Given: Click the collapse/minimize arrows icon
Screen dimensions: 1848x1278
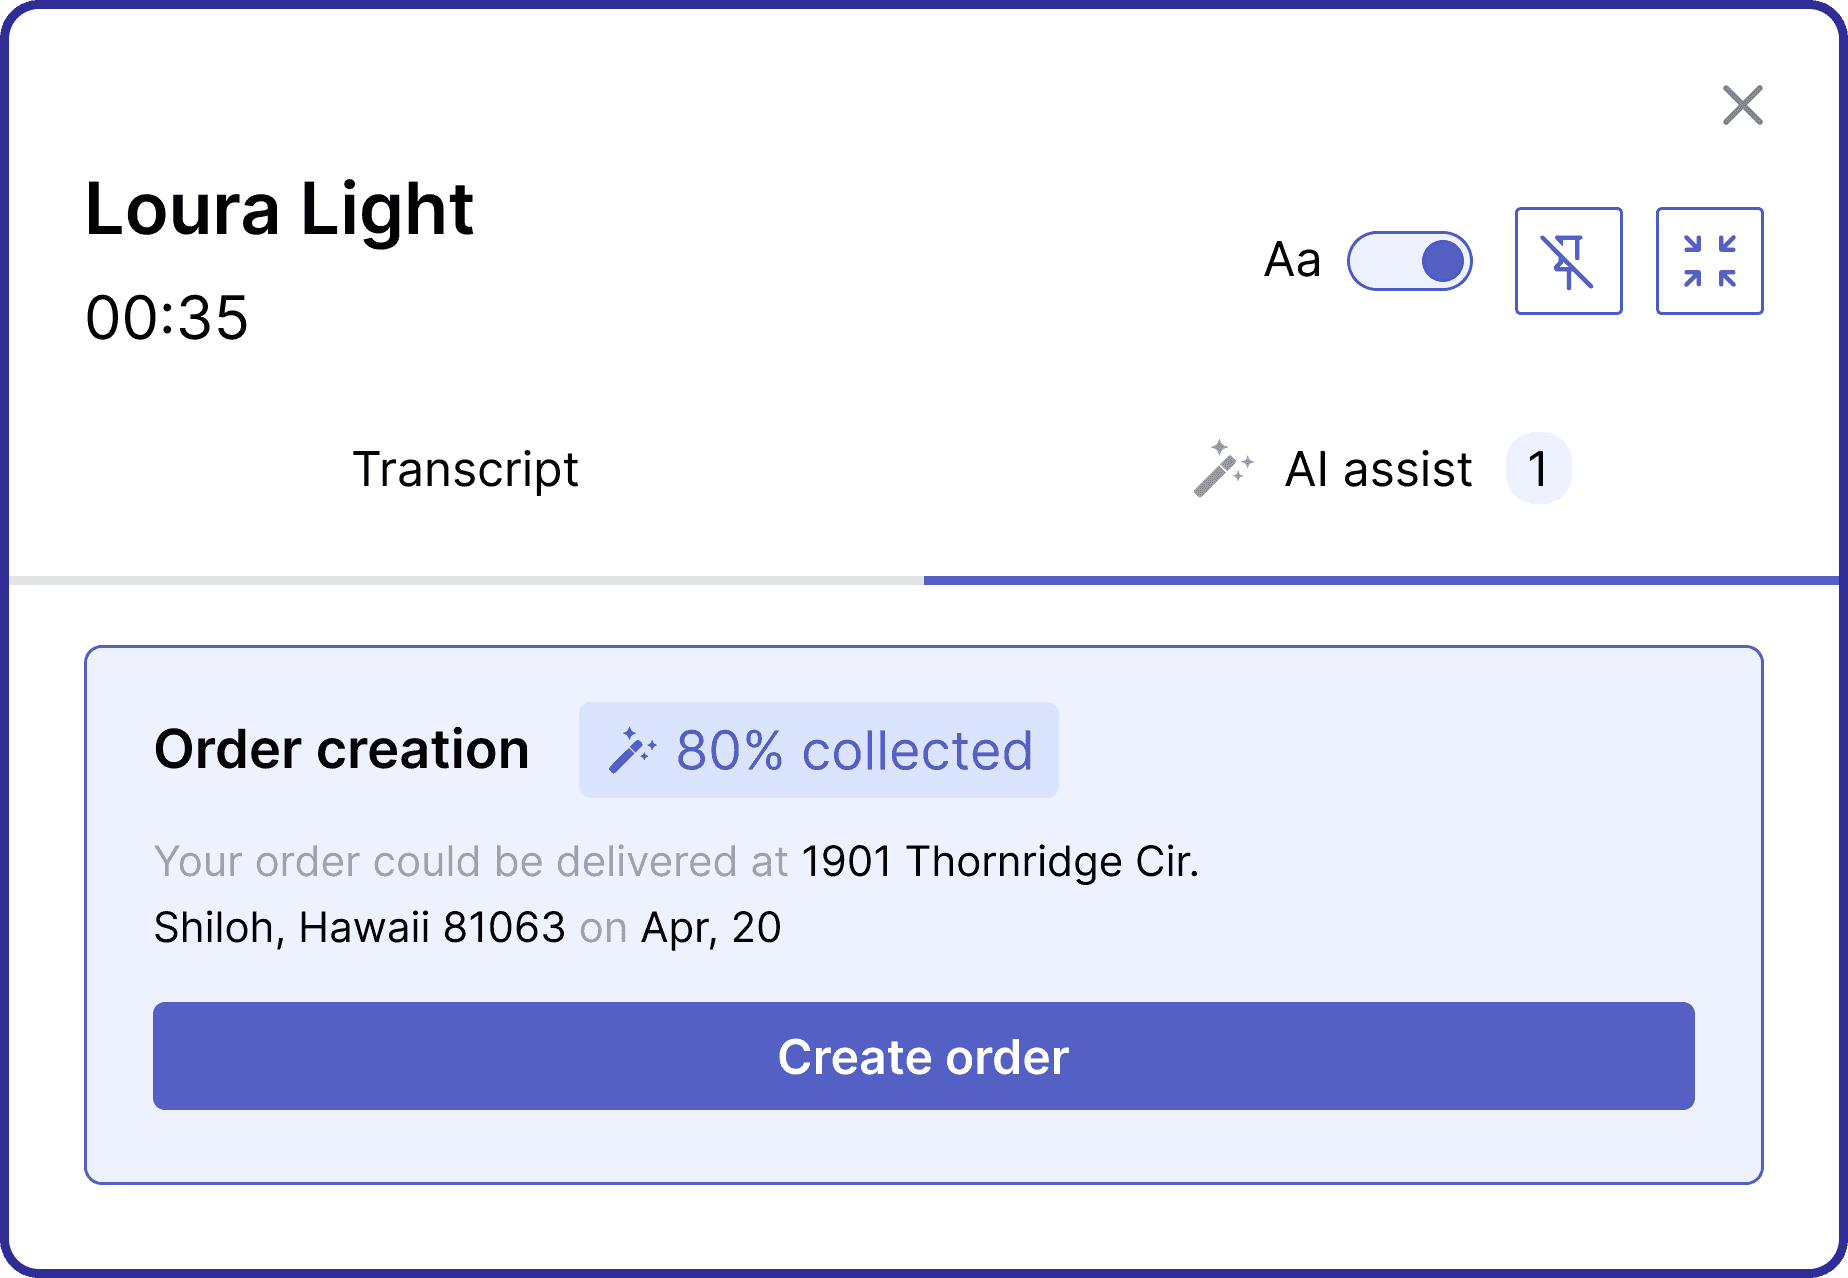Looking at the screenshot, I should [1709, 261].
